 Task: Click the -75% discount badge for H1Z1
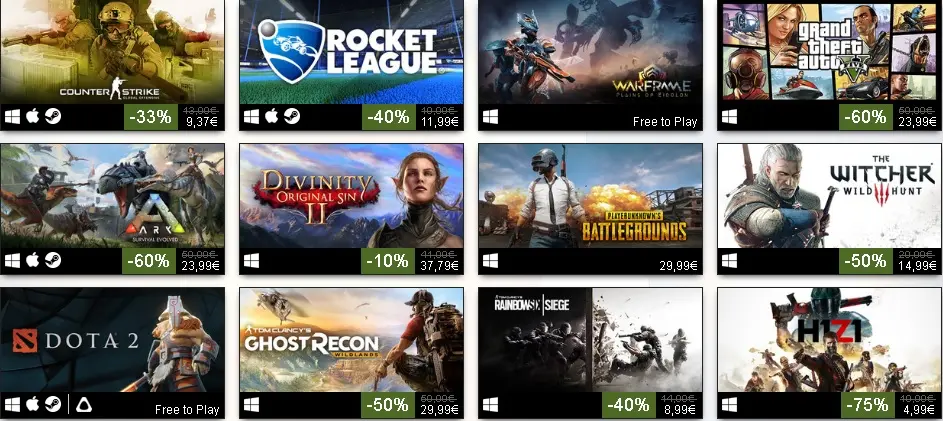[x=865, y=405]
